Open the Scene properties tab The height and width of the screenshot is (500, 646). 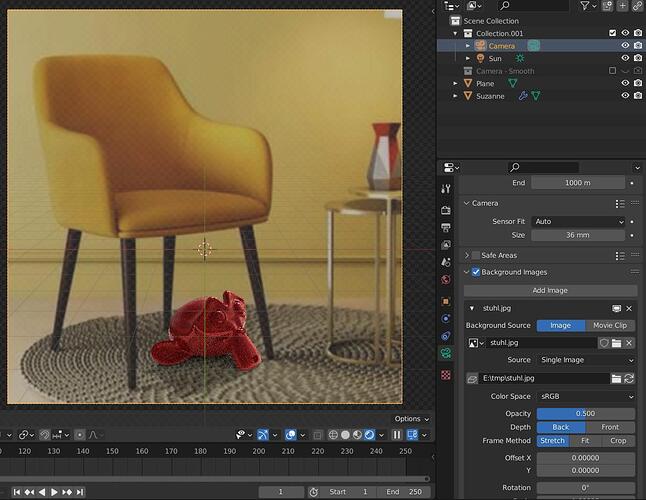[446, 262]
